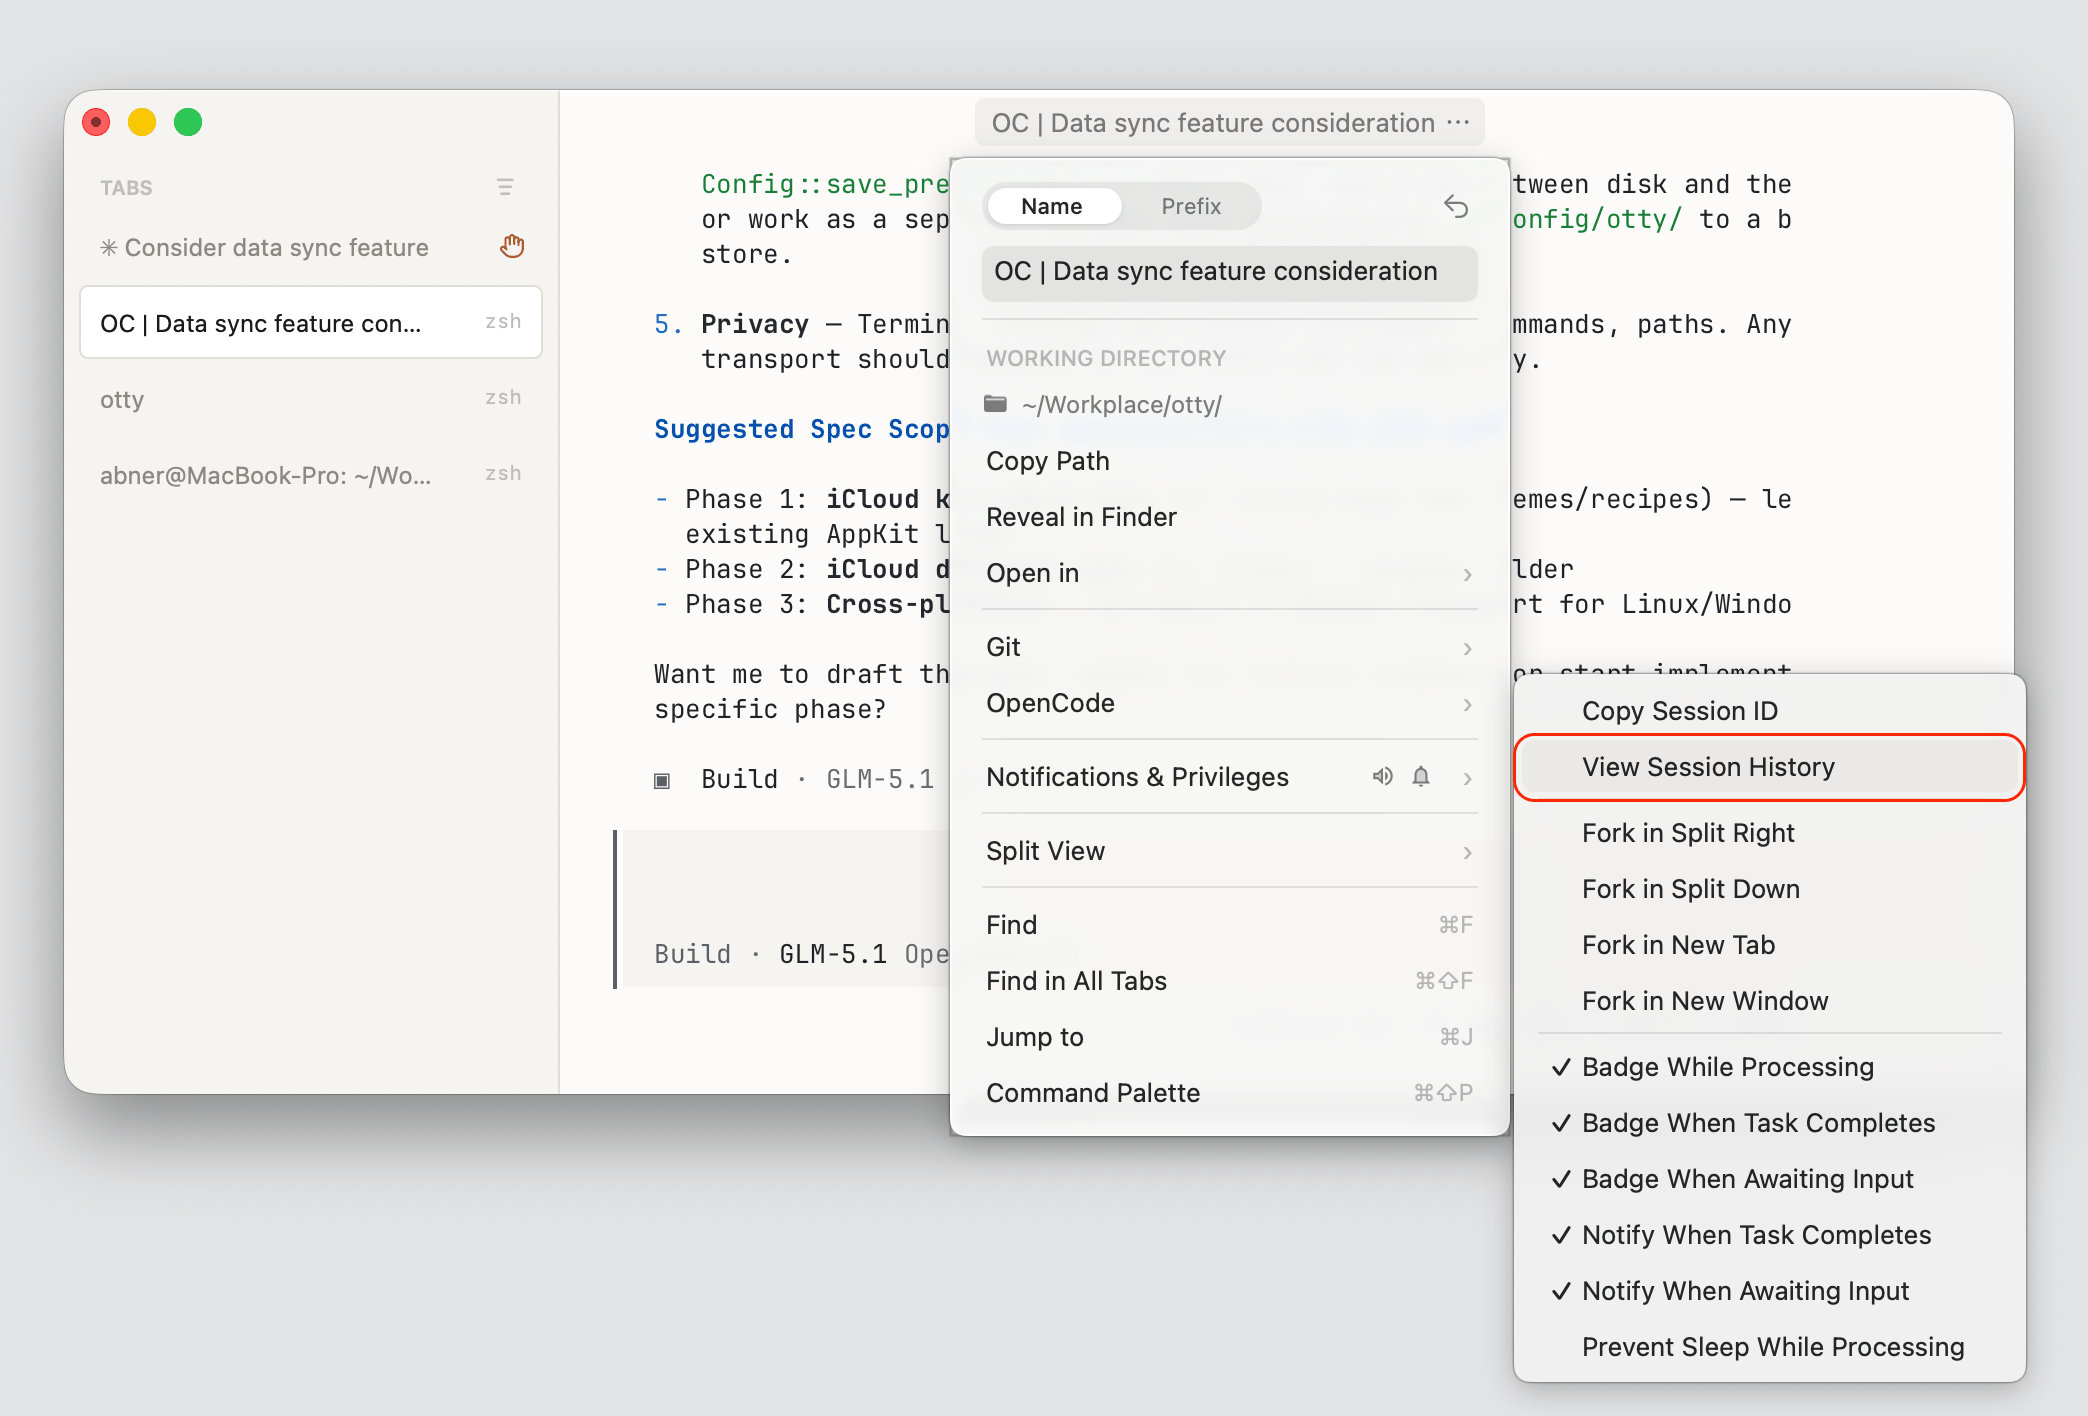Toggle Badge When Awaiting Input
The height and width of the screenshot is (1416, 2088).
tap(1770, 1178)
